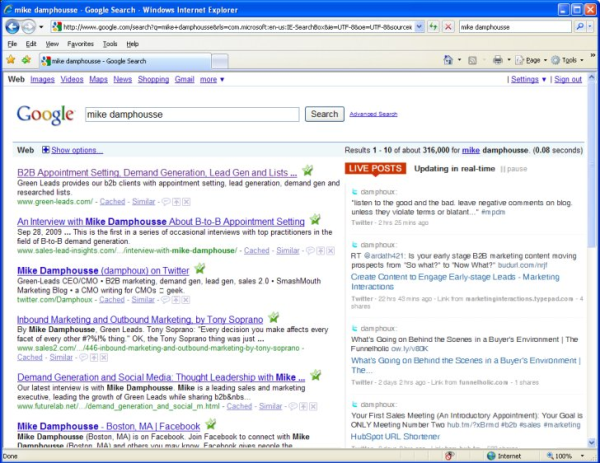Open the Tools menu in menu bar
The height and width of the screenshot is (463, 600).
point(110,44)
